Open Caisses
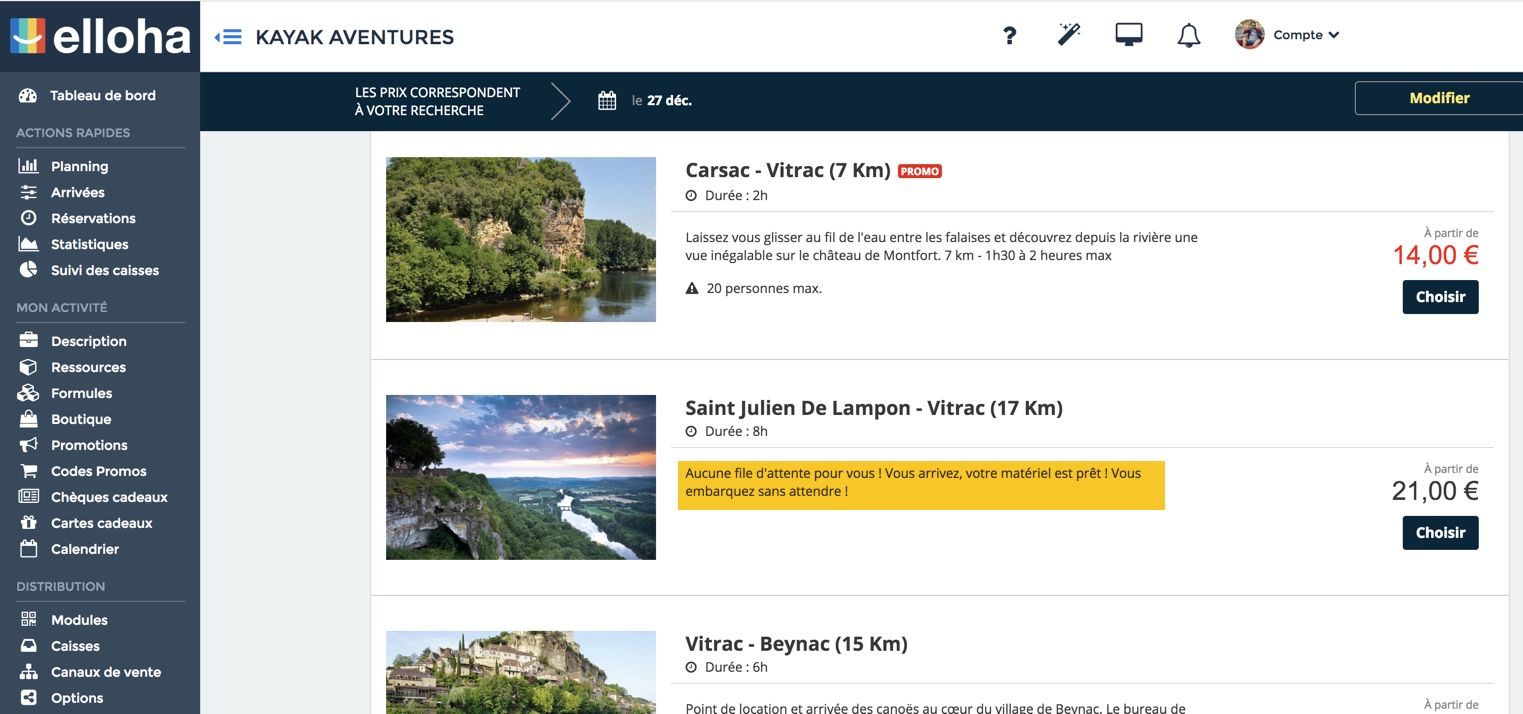Screen dimensions: 1523x714 pos(75,647)
